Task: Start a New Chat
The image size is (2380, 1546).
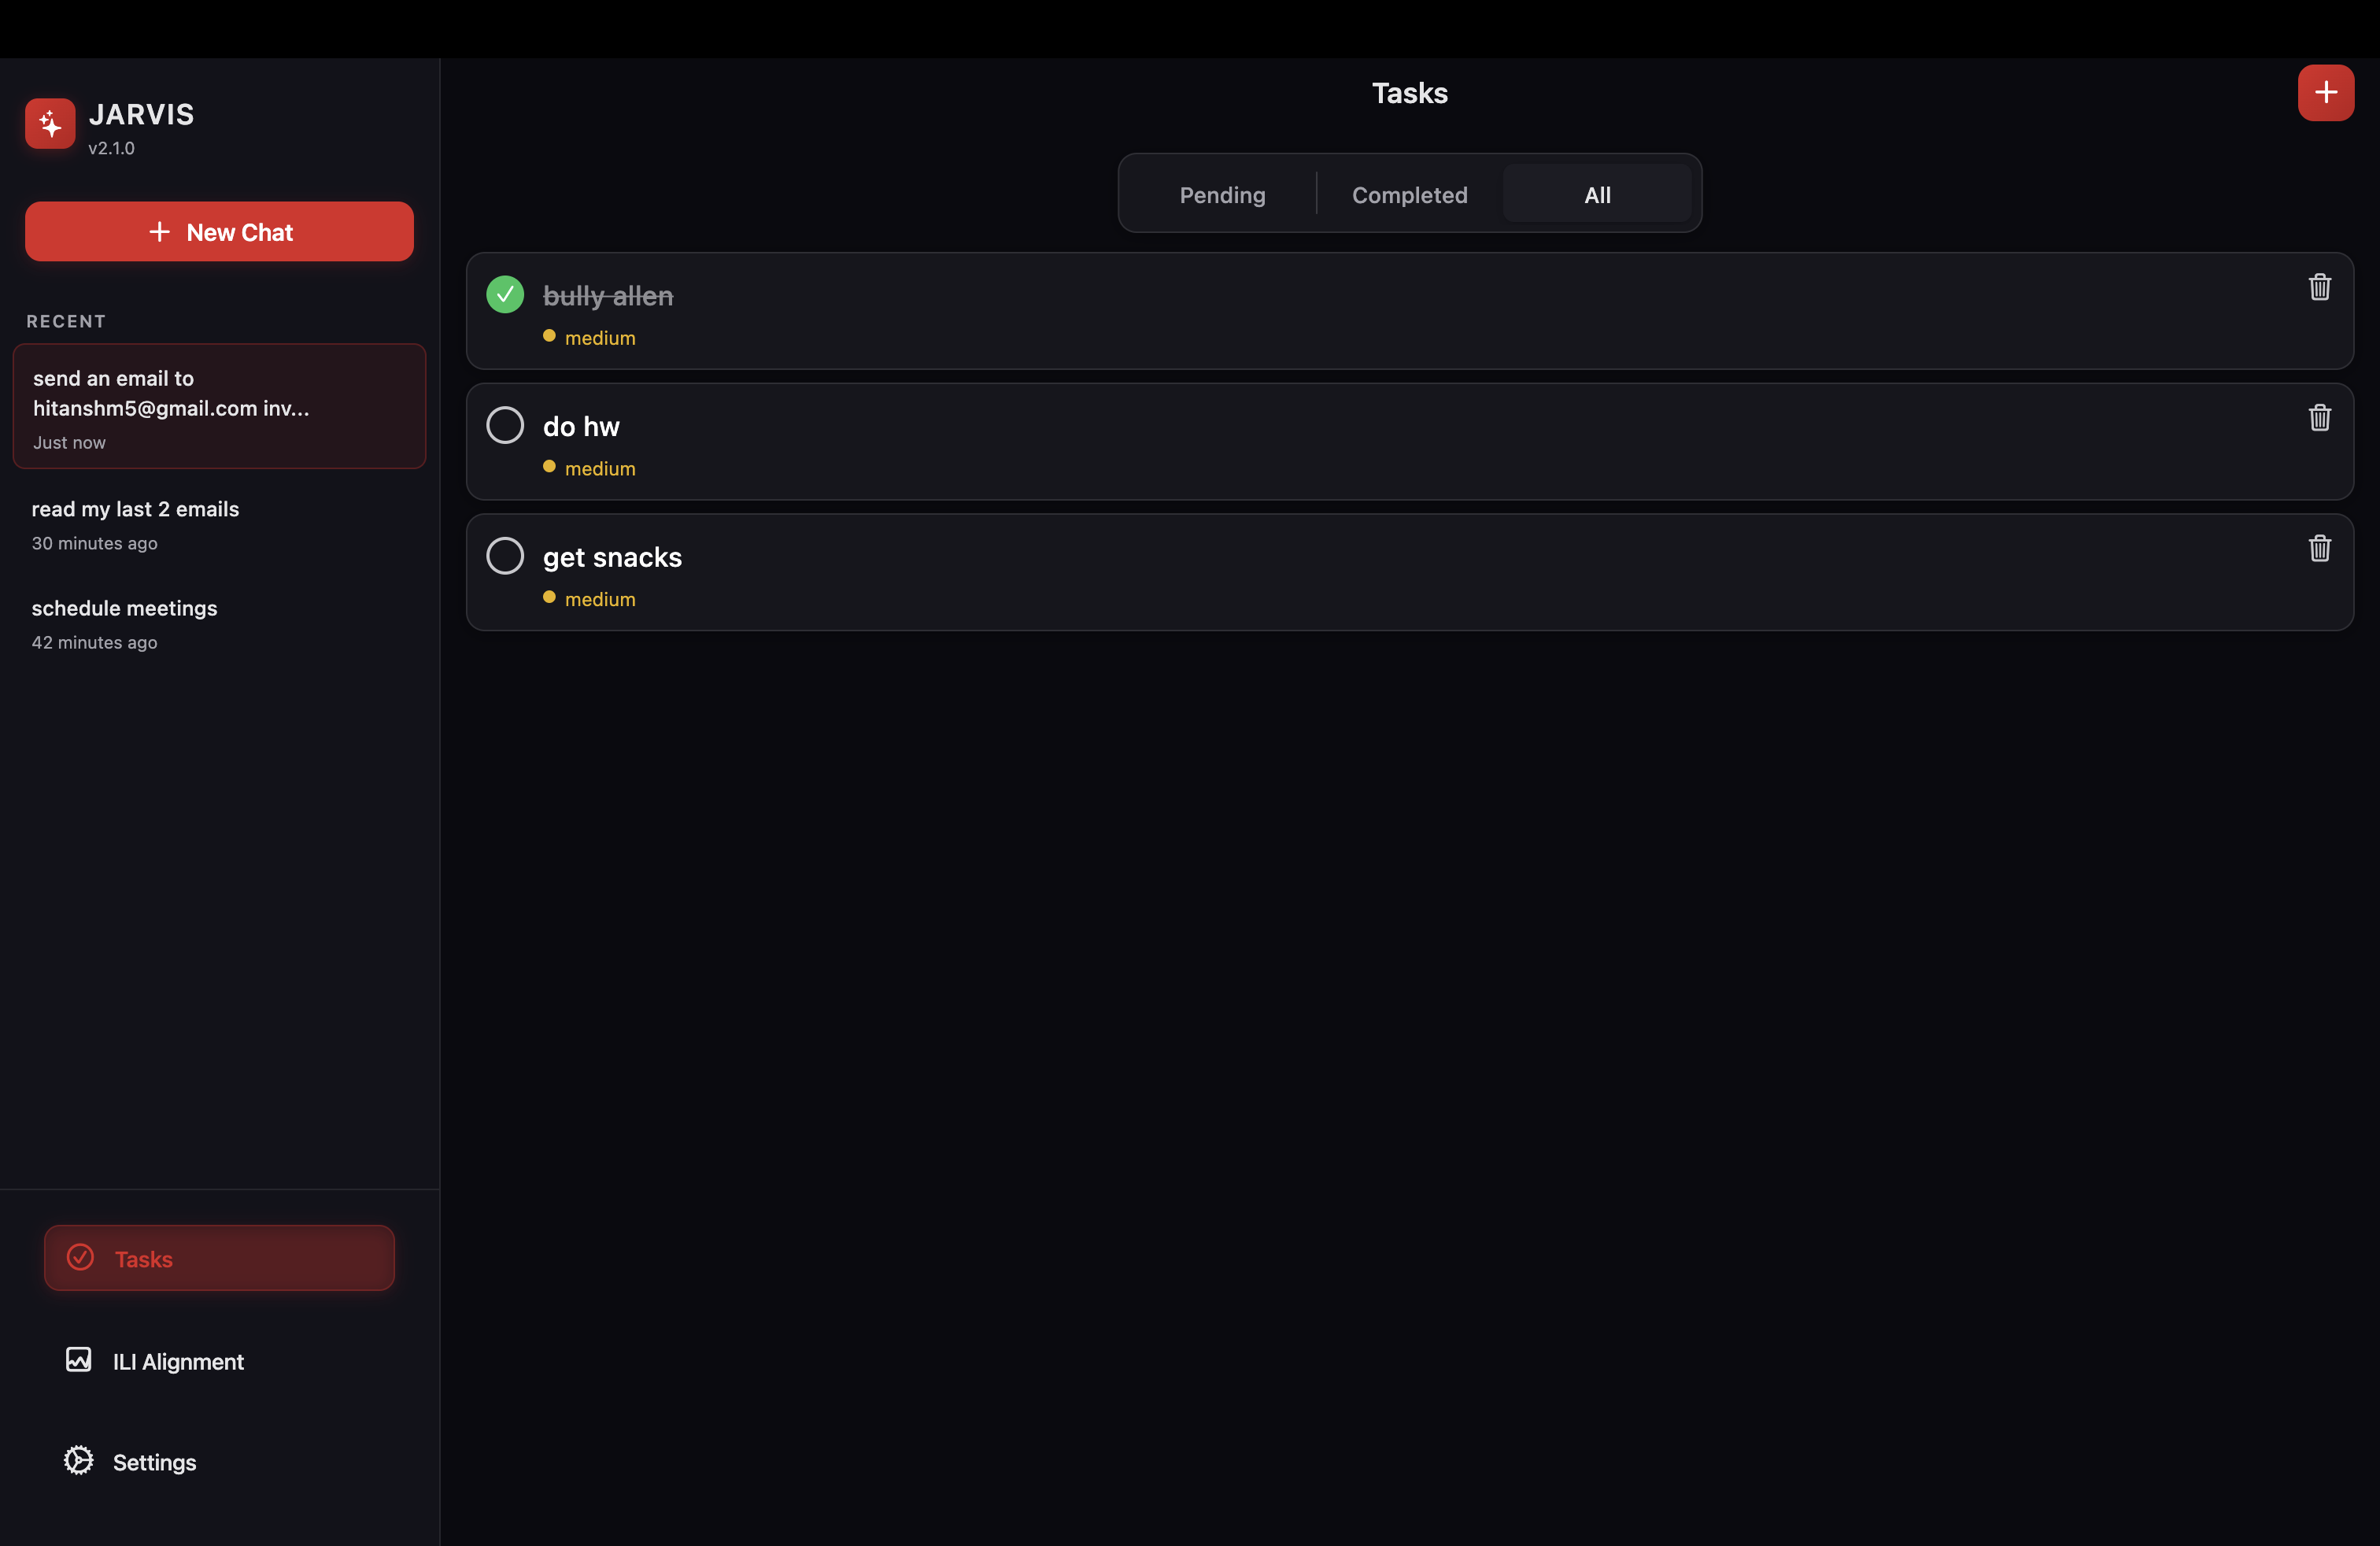Action: (x=219, y=232)
